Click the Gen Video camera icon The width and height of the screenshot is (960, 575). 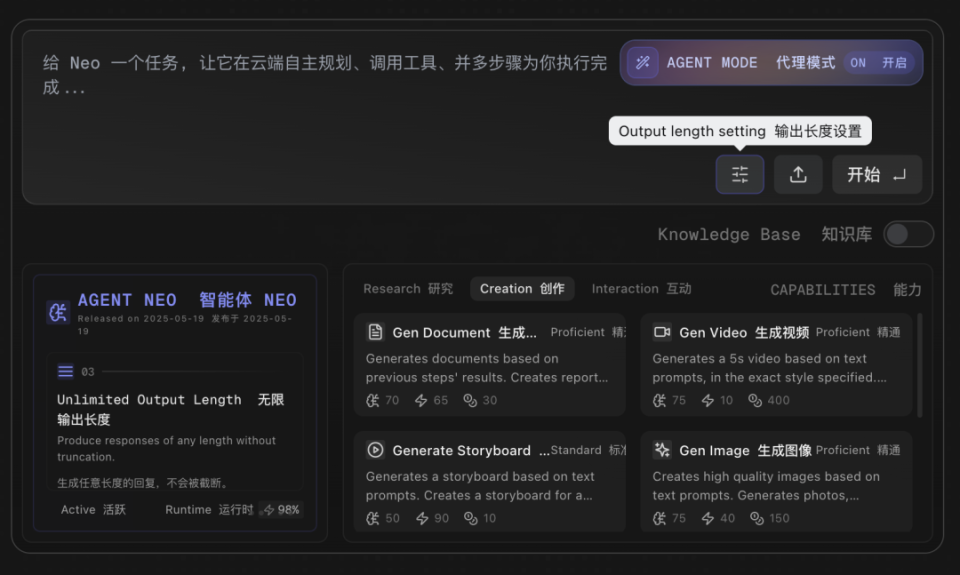(662, 332)
